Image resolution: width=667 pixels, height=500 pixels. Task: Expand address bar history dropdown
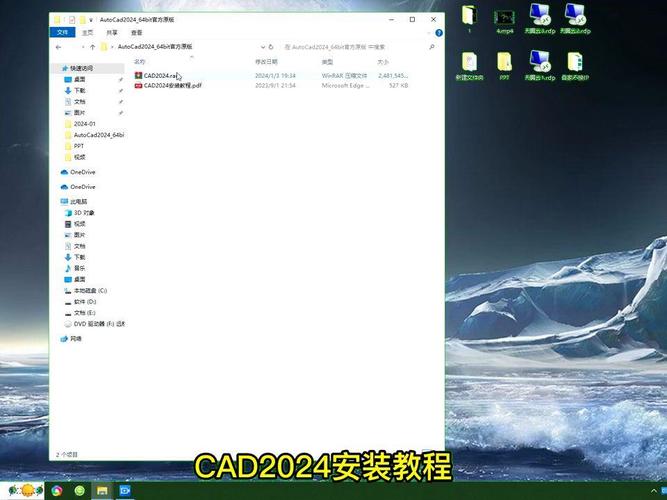263,47
